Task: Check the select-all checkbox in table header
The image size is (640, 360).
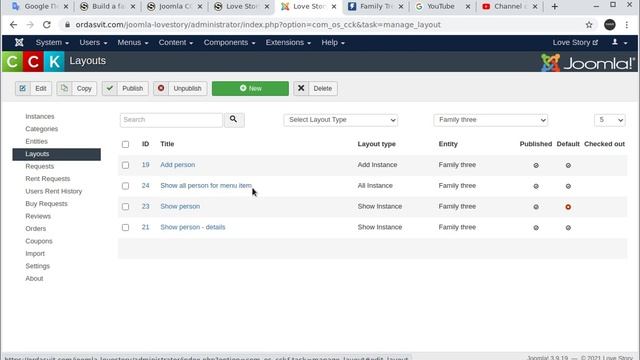Action: pyautogui.click(x=125, y=144)
